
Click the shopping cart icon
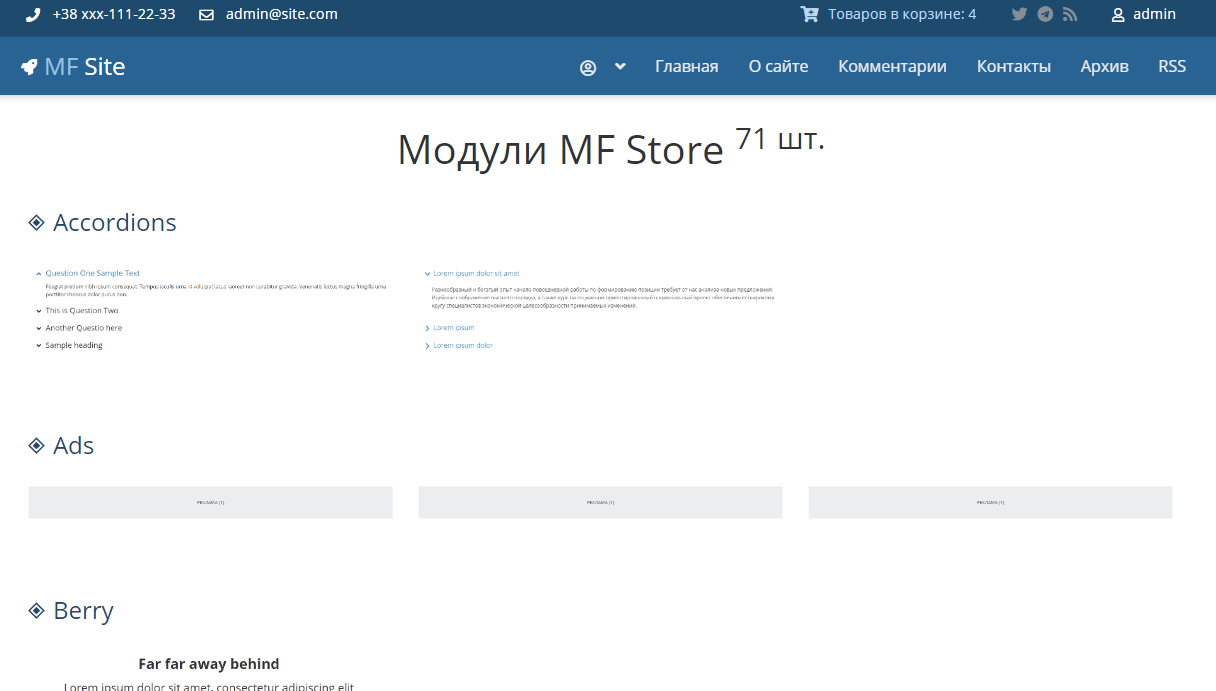point(809,14)
